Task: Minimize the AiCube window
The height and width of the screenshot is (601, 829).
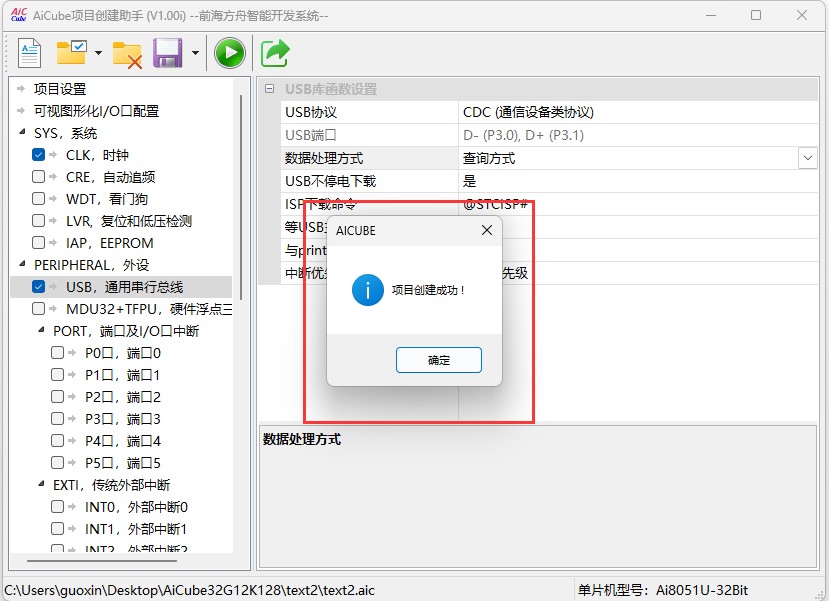Action: click(711, 15)
